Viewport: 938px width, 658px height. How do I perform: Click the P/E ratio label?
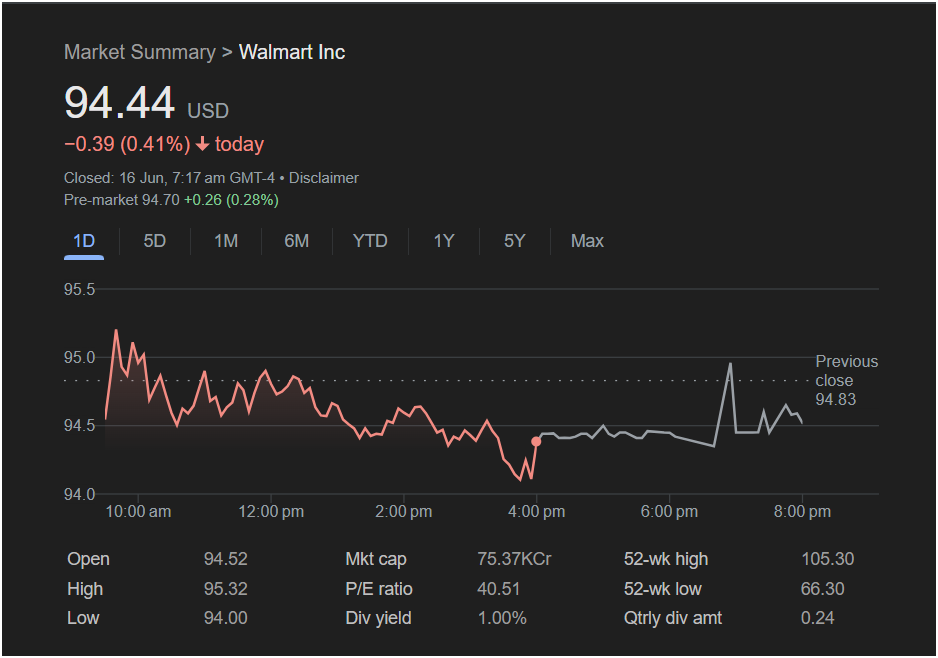[x=379, y=589]
